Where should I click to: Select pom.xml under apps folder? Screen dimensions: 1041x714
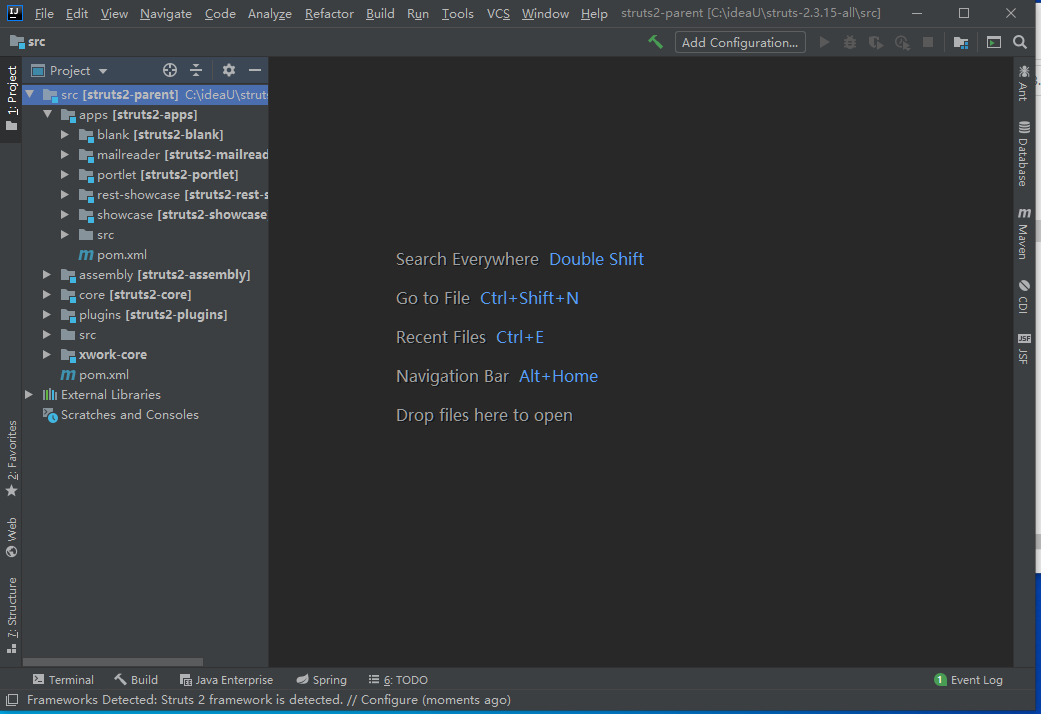[145, 254]
